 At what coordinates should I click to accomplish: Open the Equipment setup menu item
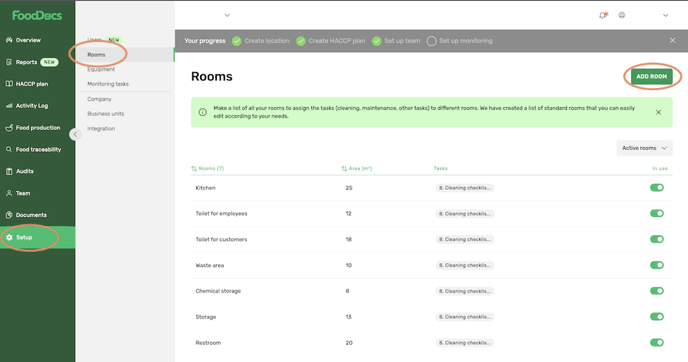(x=101, y=69)
